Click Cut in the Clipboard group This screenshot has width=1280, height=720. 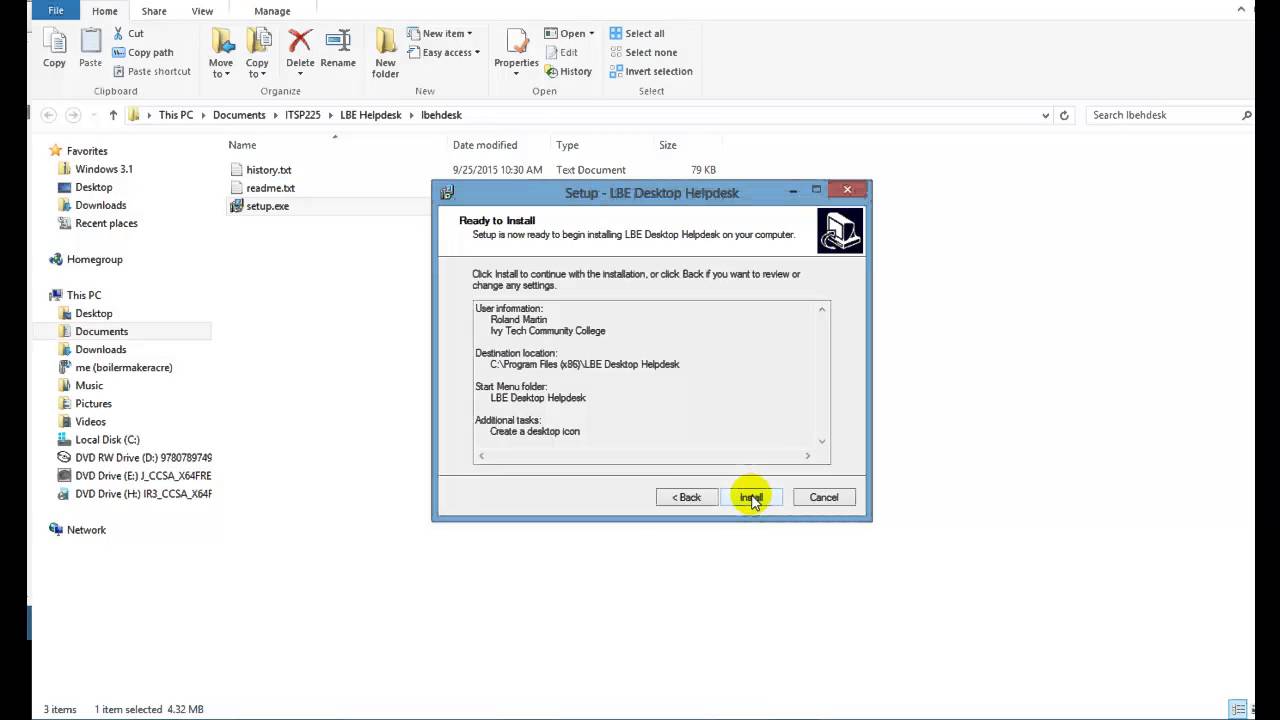(x=128, y=33)
